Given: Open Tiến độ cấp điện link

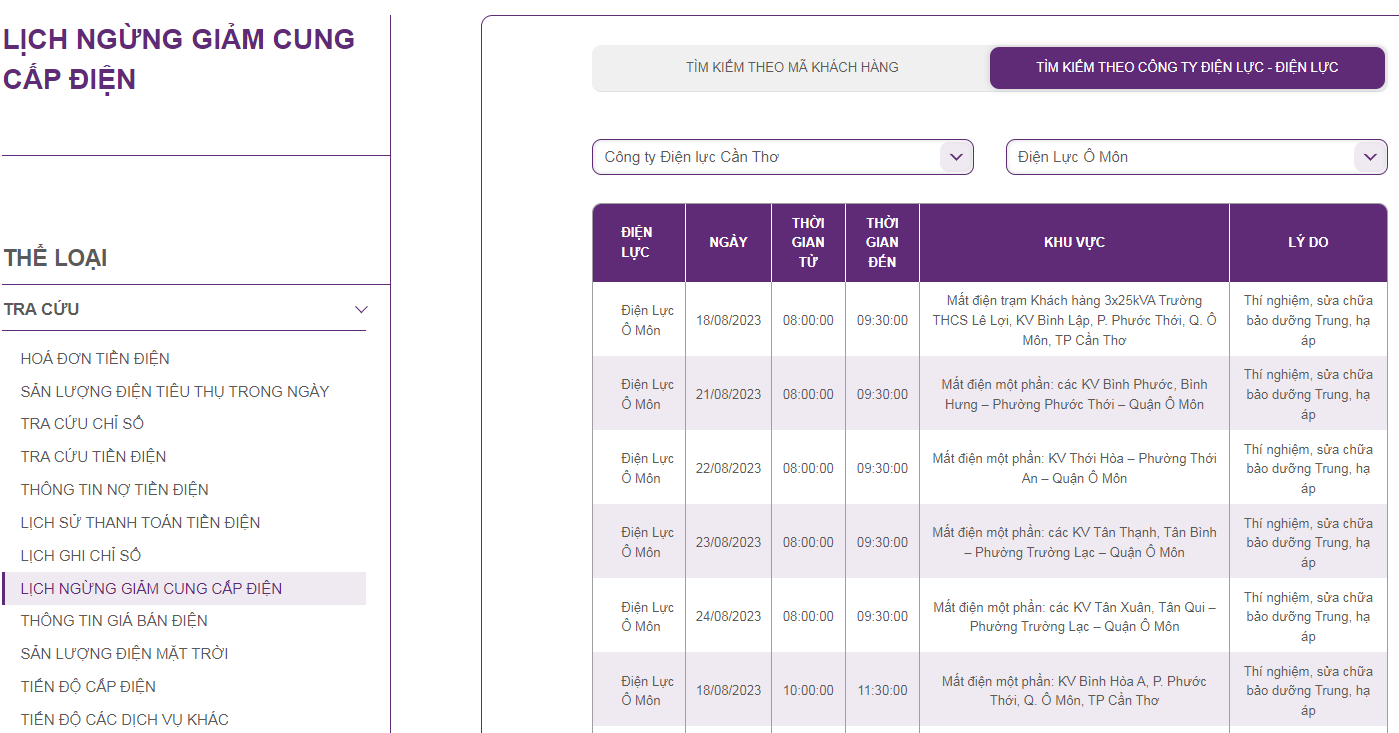Looking at the screenshot, I should [x=88, y=687].
